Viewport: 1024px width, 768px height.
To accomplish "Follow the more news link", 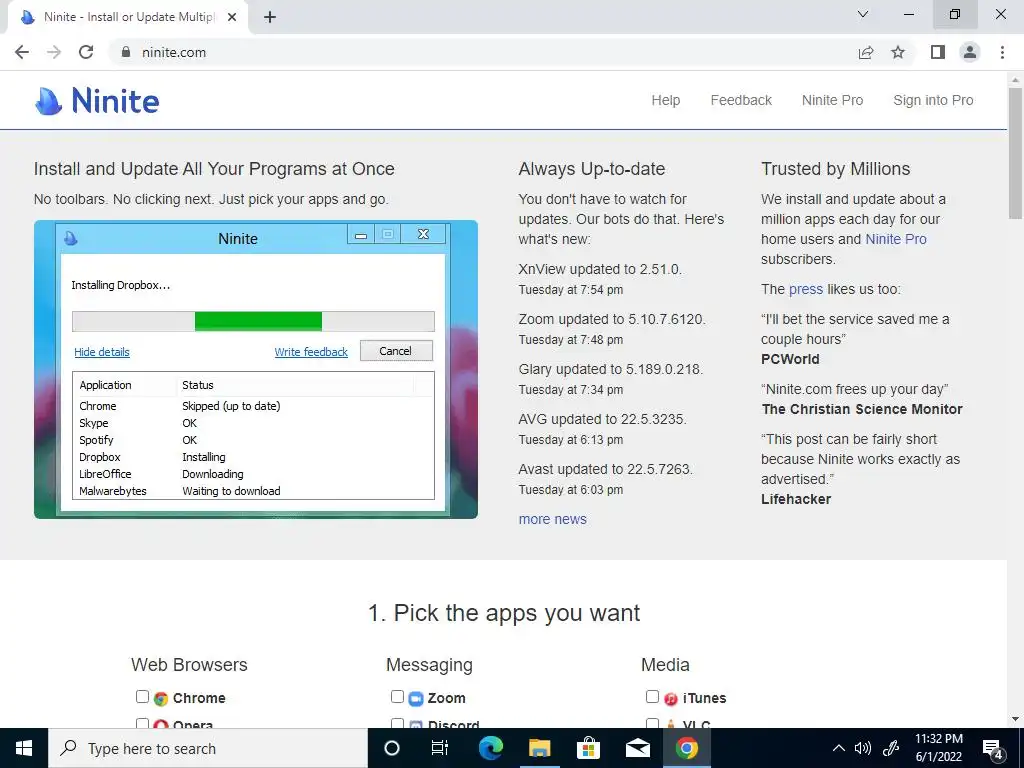I will 552,519.
